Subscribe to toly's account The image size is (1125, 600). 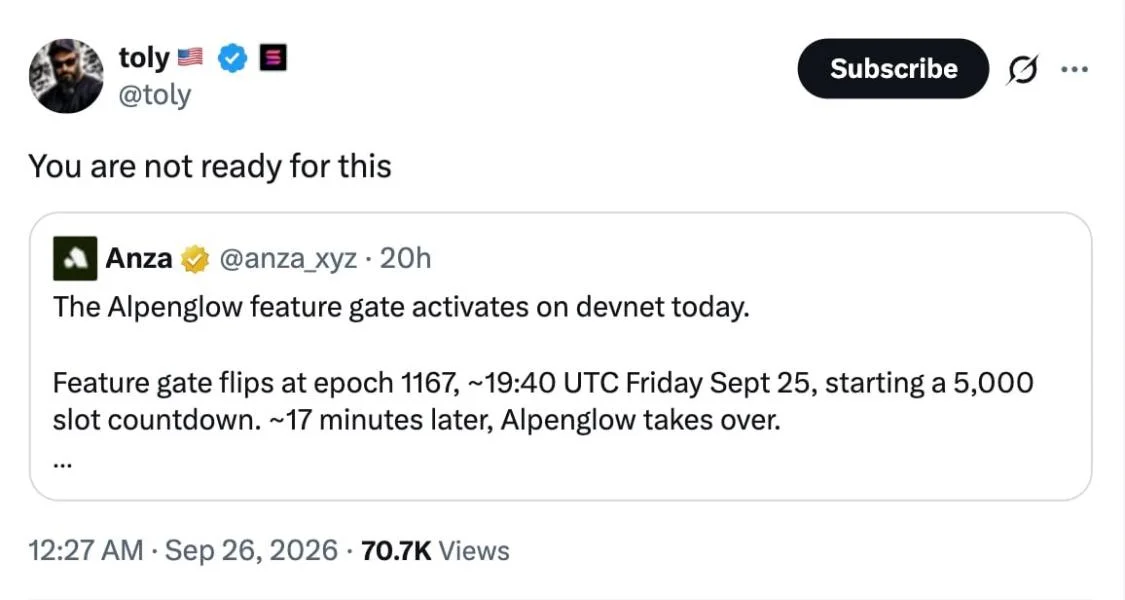tap(893, 68)
